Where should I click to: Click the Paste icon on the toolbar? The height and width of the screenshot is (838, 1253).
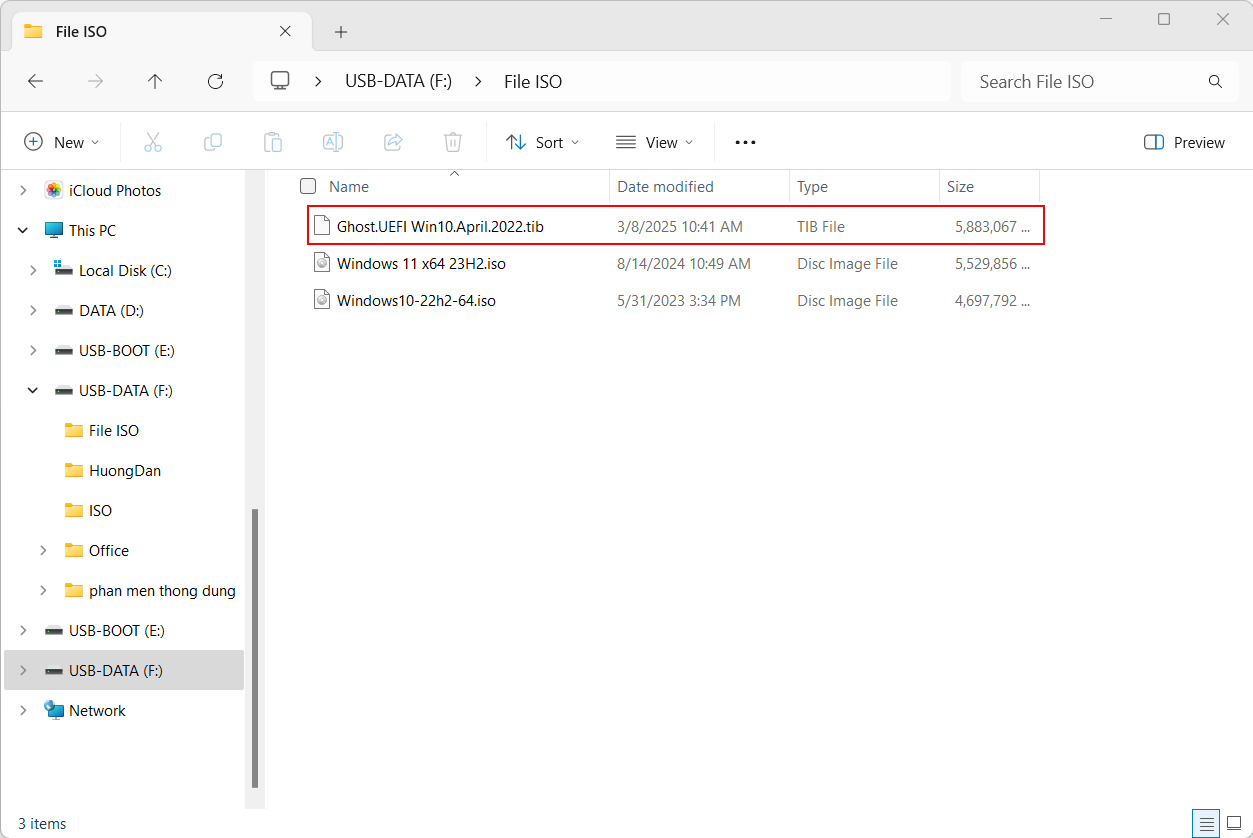tap(272, 142)
